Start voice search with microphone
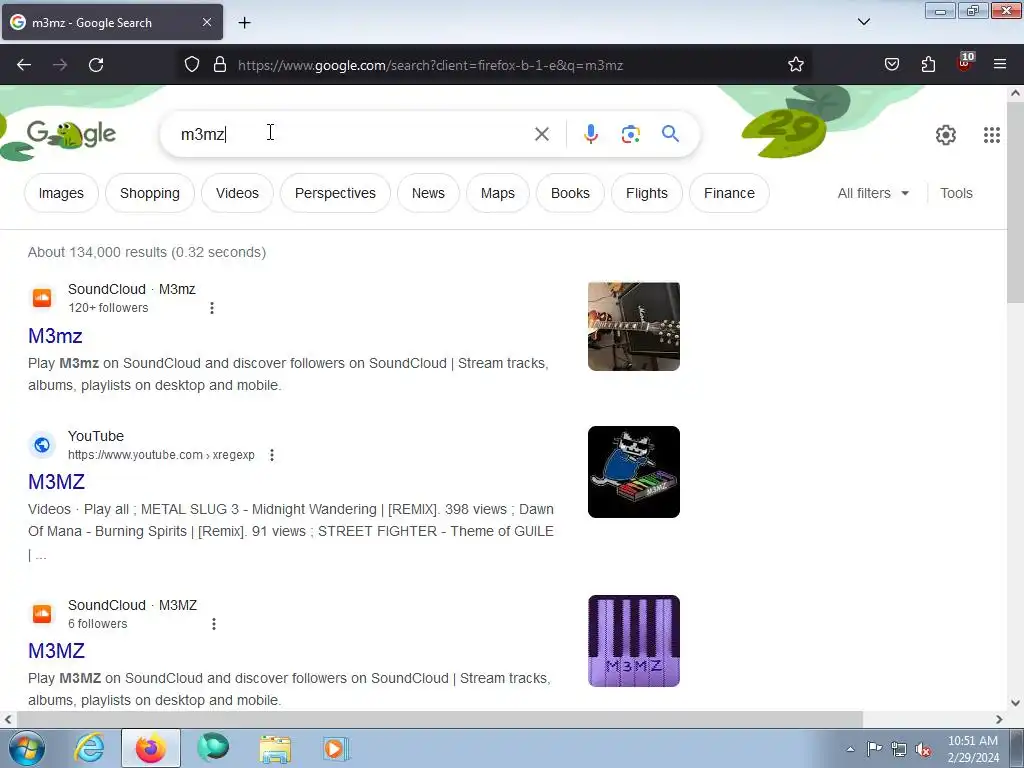 pyautogui.click(x=590, y=134)
